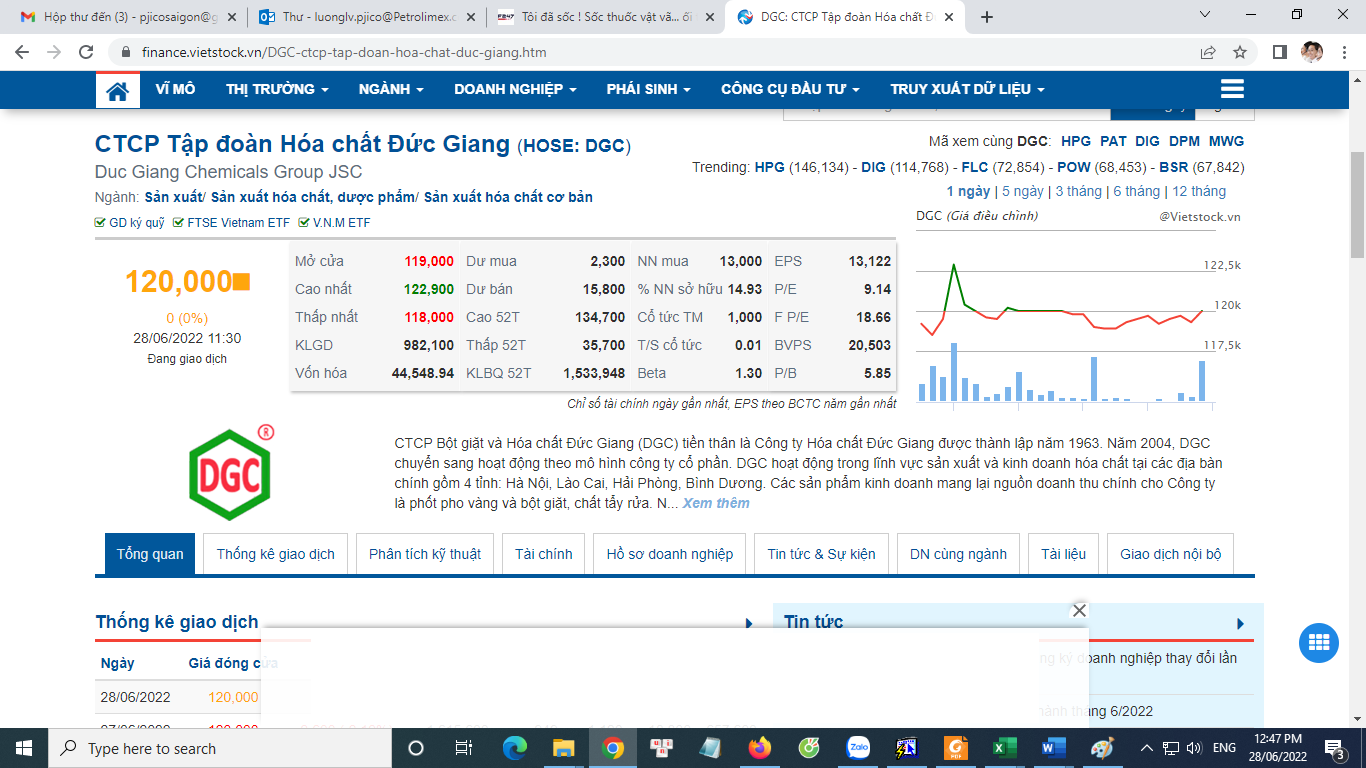Switch to the Phân tích kỹ thuật tab
The image size is (1366, 768).
[425, 554]
